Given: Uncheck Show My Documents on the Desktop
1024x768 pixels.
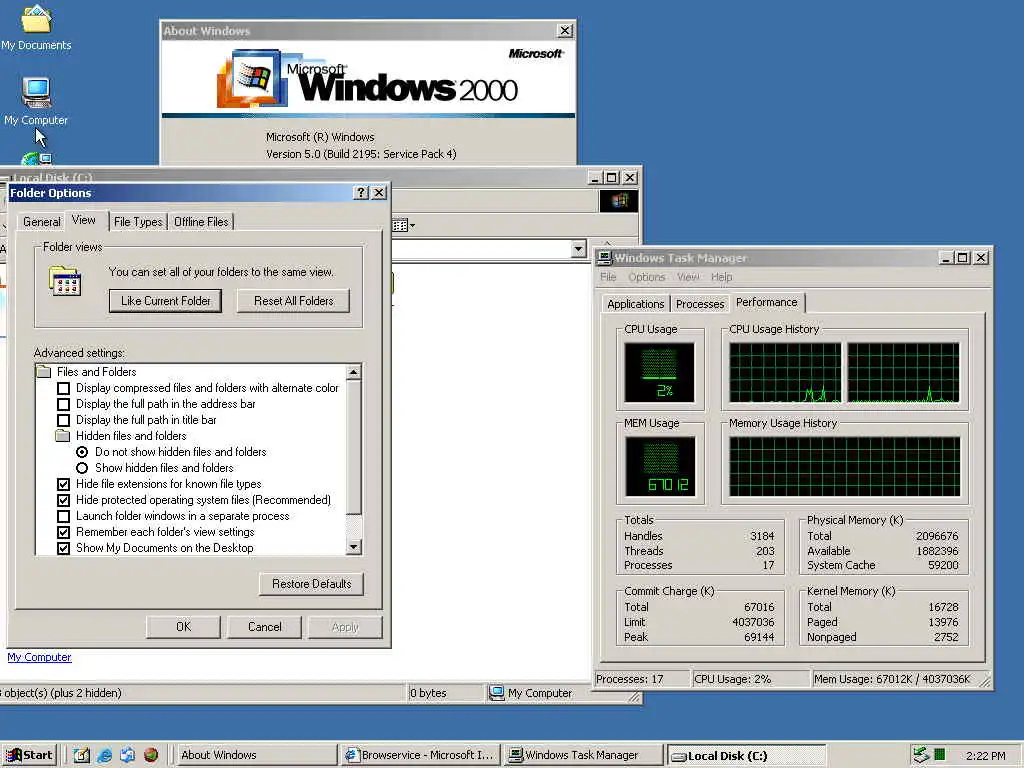Looking at the screenshot, I should point(63,548).
